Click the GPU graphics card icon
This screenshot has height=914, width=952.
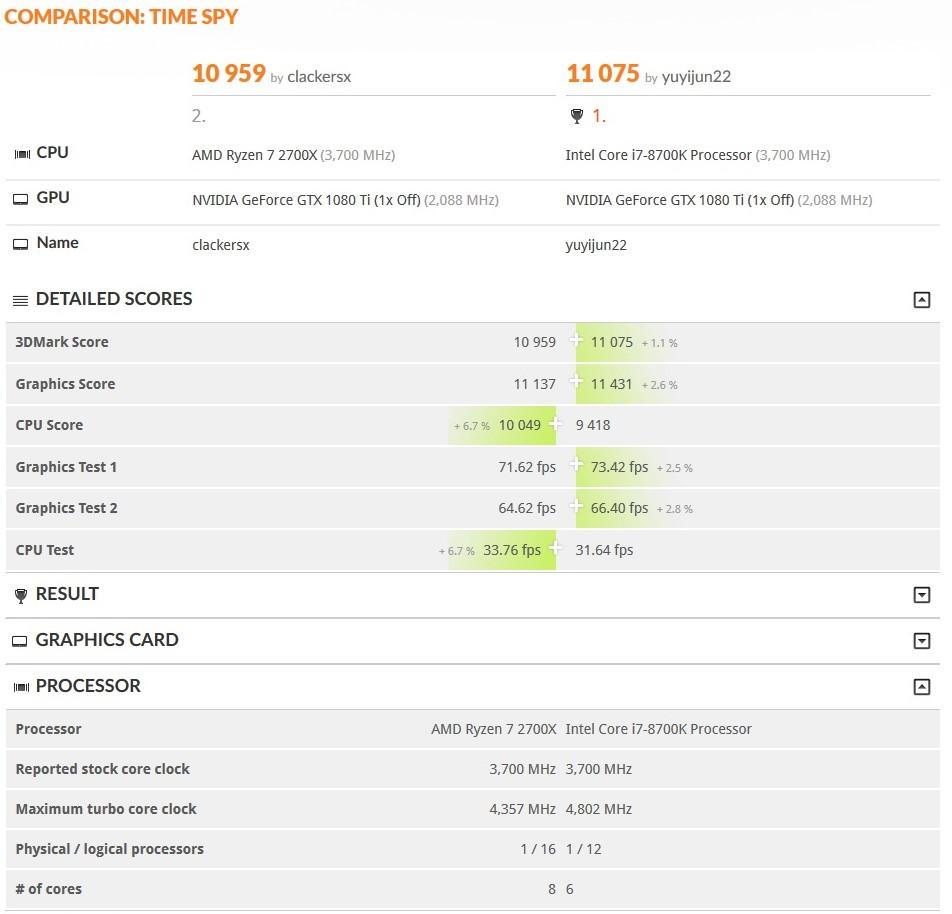[20, 198]
